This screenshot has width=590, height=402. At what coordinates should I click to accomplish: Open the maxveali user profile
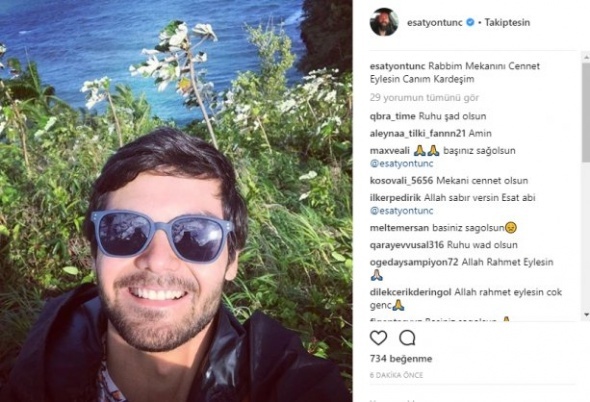[x=389, y=151]
